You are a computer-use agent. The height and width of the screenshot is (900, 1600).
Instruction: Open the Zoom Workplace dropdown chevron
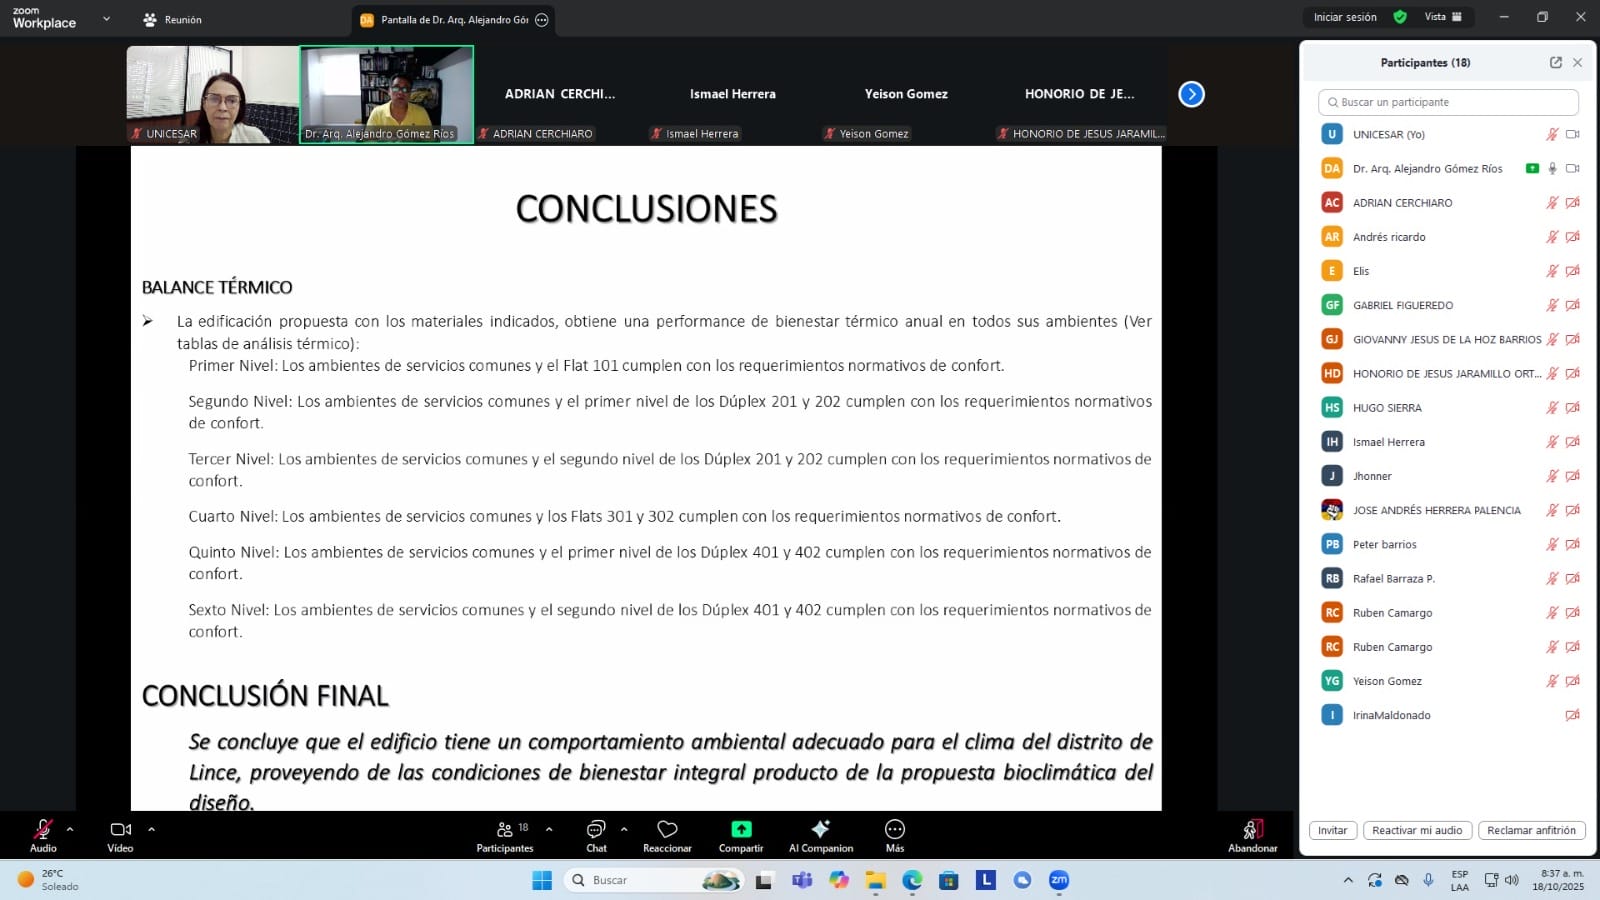[106, 18]
